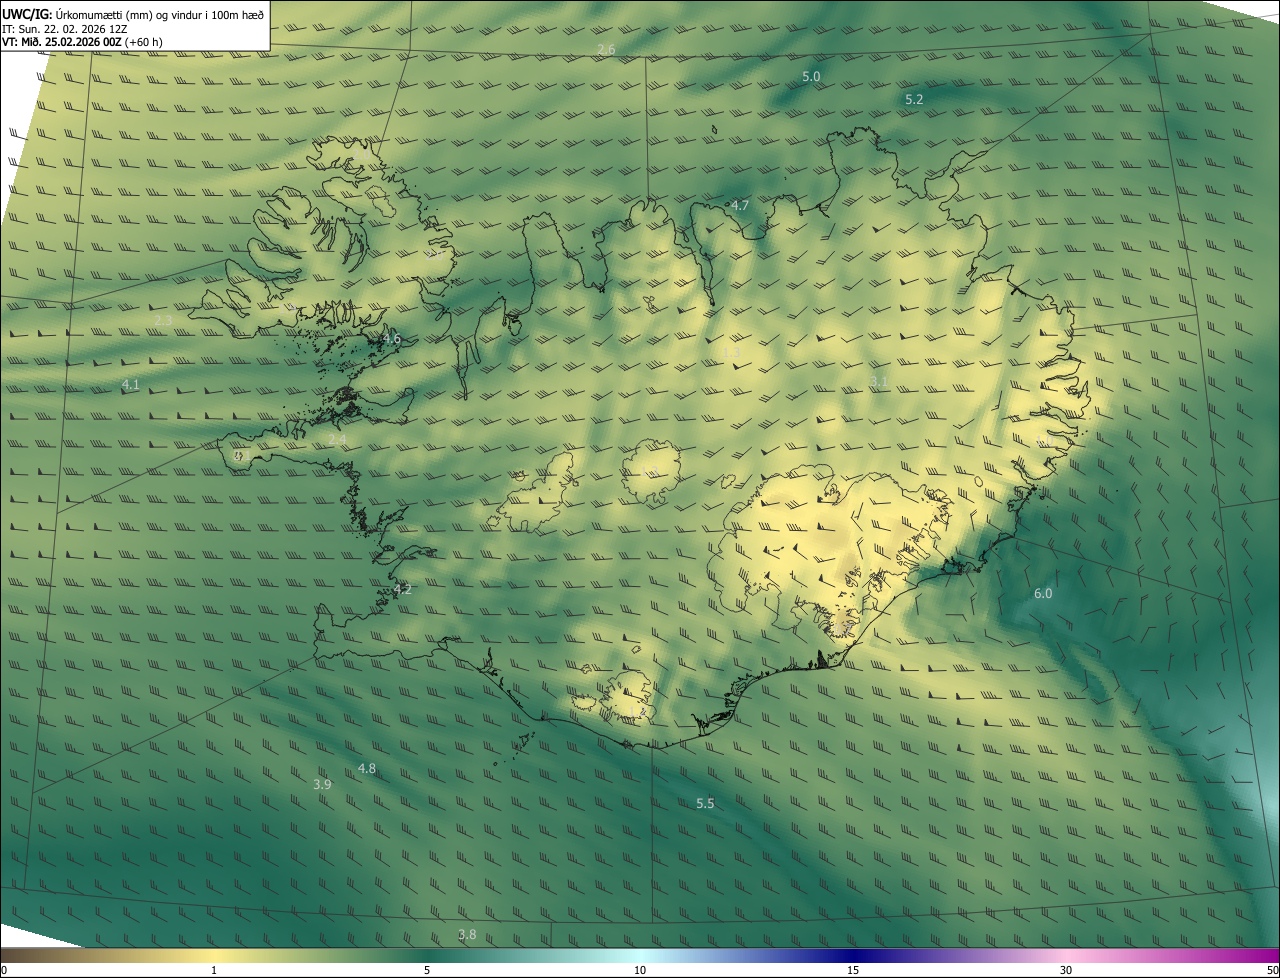The image size is (1280, 978).
Task: Click the 3.8 value label on the map
Action: pyautogui.click(x=467, y=934)
